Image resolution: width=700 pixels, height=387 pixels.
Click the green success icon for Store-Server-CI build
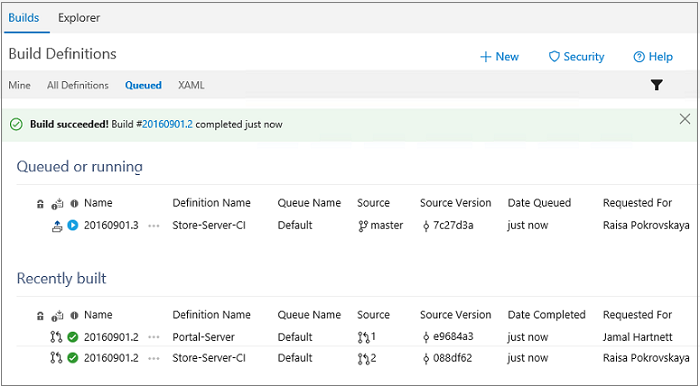(x=72, y=358)
